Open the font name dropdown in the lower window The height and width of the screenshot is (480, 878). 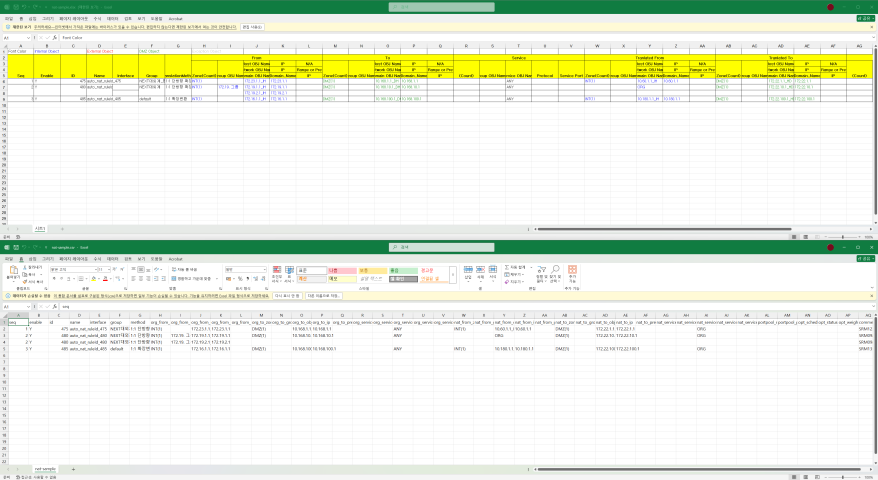coord(96,269)
